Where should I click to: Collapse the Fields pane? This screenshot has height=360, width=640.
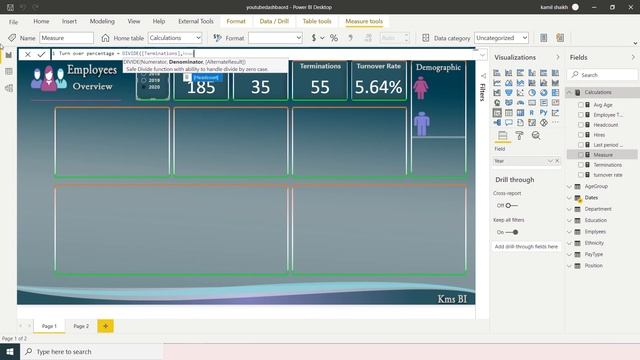(633, 57)
